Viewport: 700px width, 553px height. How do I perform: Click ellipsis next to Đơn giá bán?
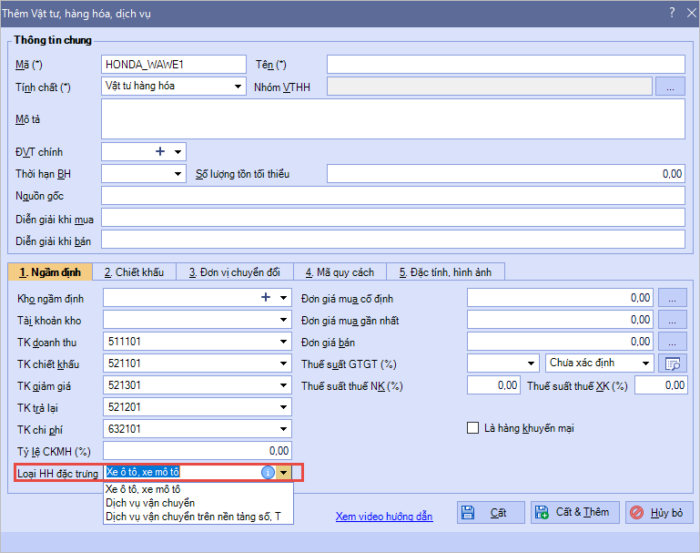(672, 342)
